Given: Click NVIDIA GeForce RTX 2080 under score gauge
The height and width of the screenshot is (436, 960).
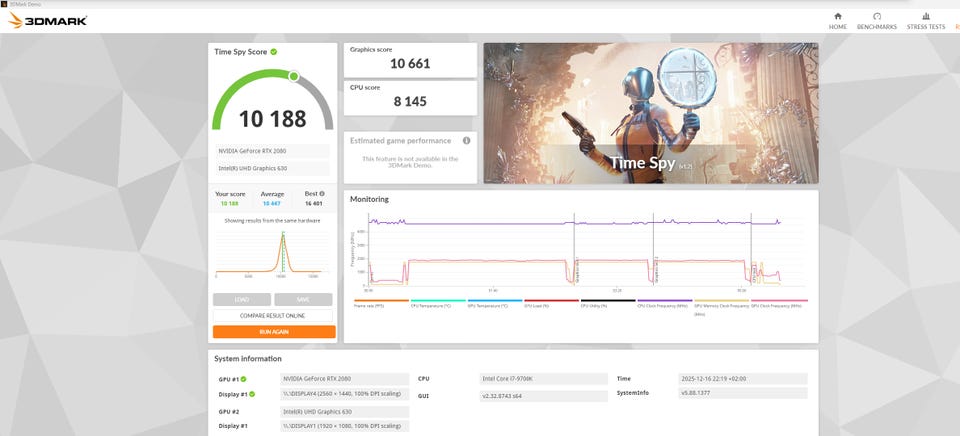Looking at the screenshot, I should coord(272,151).
